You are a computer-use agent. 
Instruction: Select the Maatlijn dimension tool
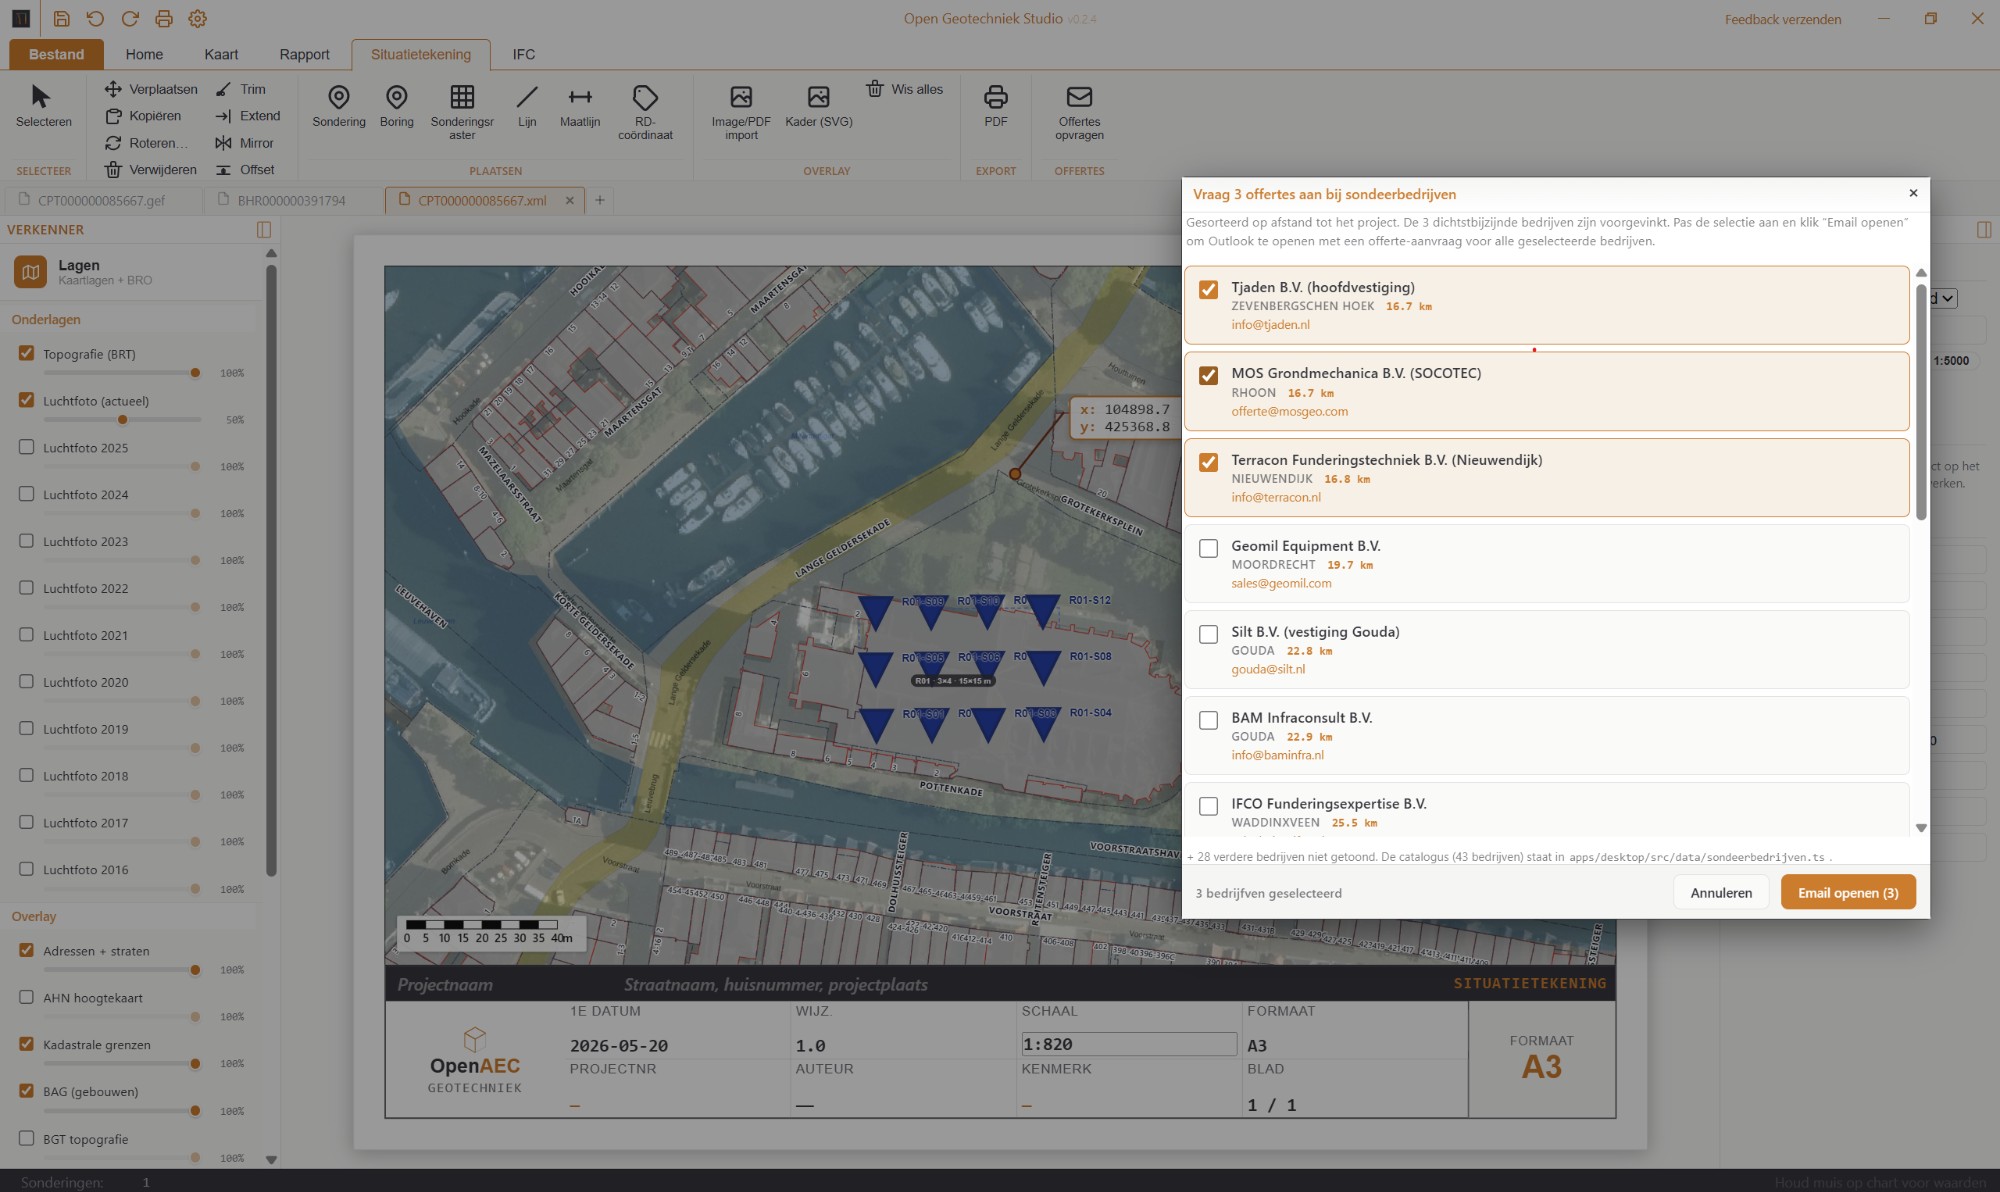[x=580, y=106]
